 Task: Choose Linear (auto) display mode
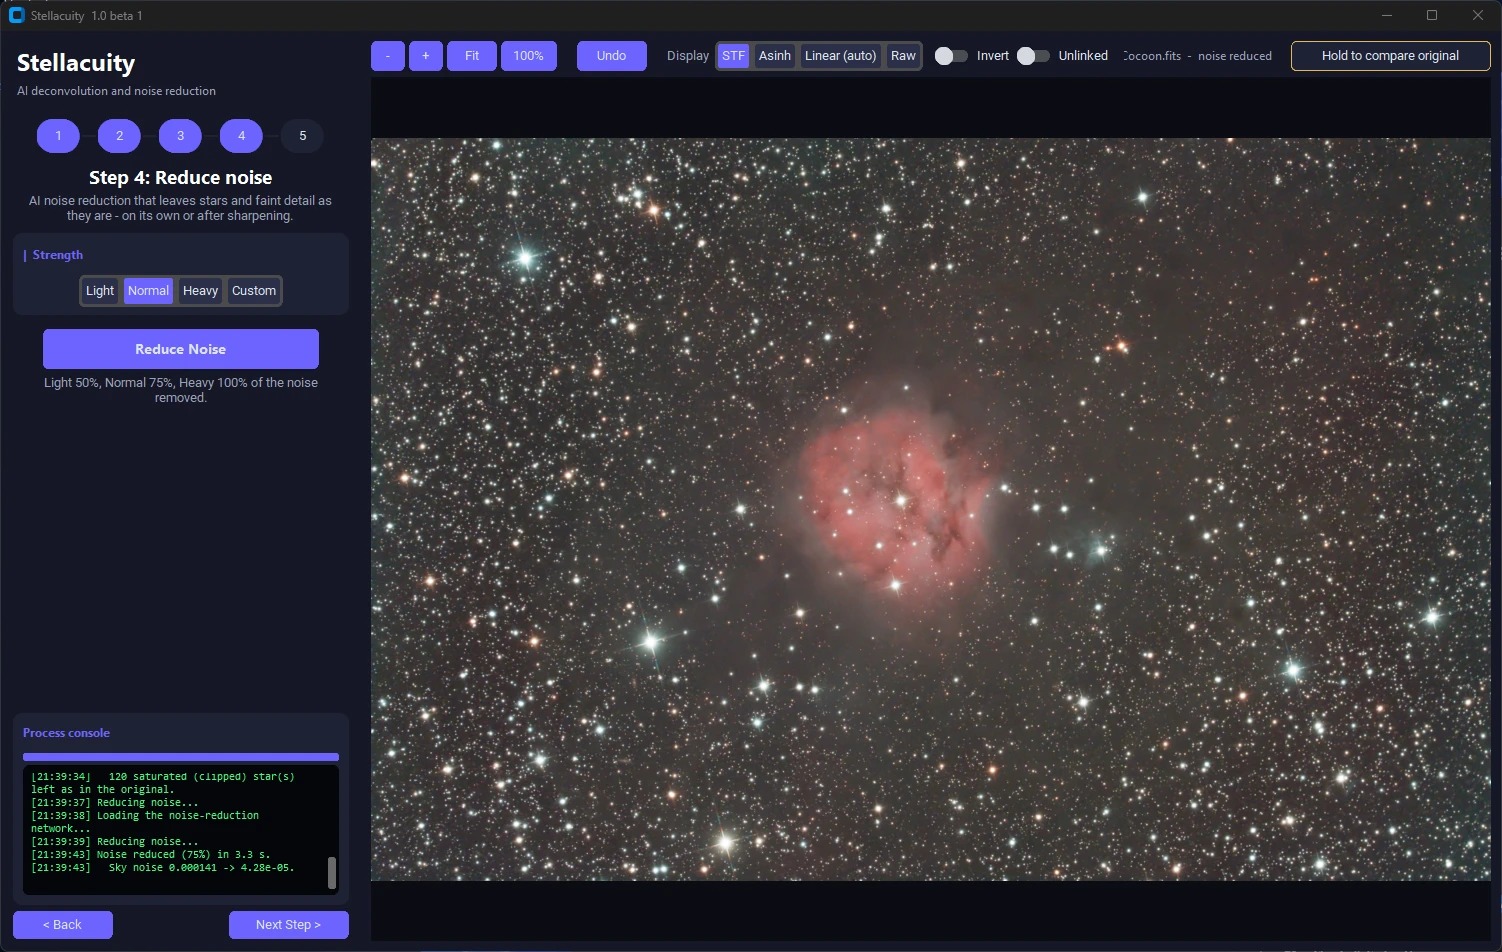(x=841, y=56)
